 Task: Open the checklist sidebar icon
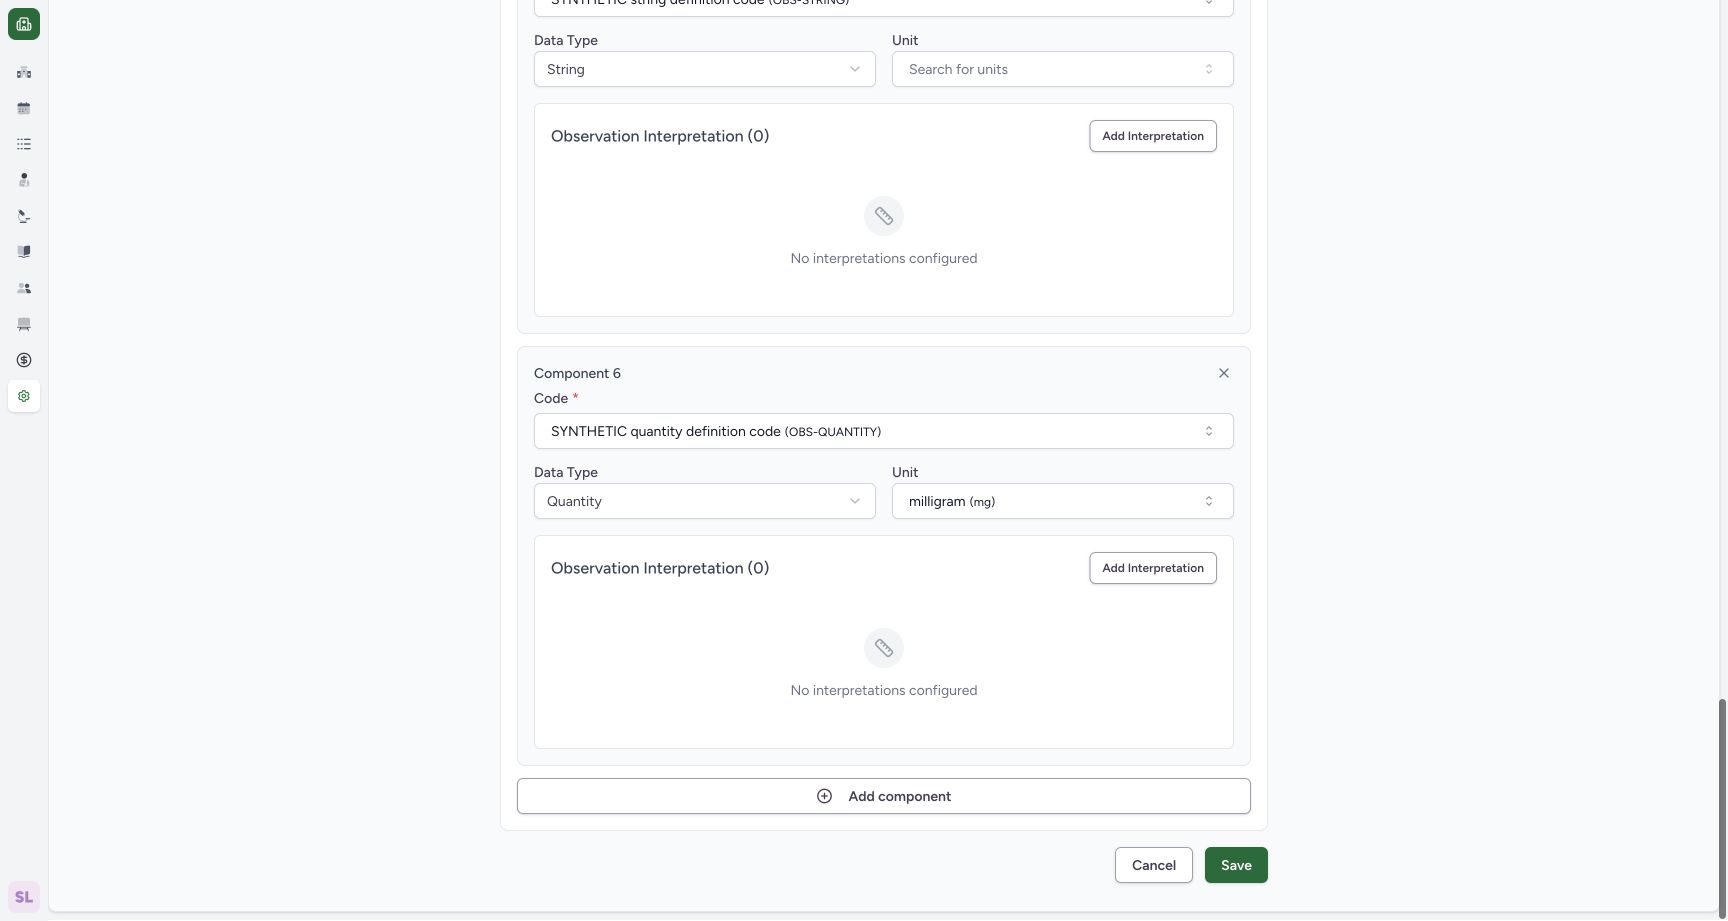pyautogui.click(x=24, y=144)
